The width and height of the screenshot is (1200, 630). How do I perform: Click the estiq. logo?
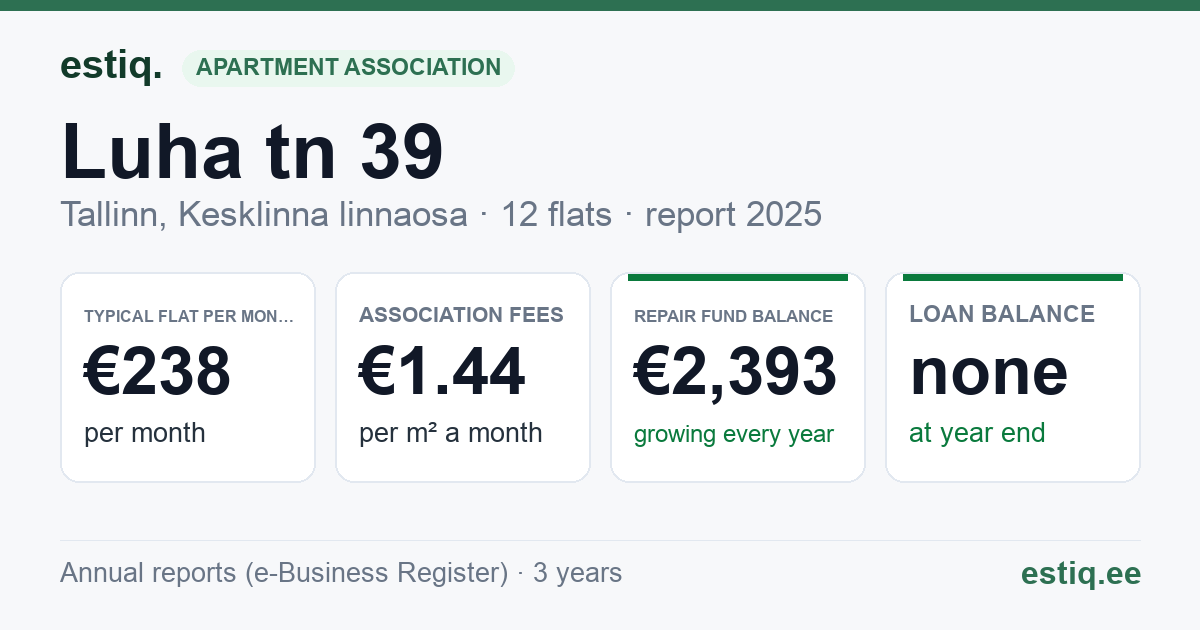click(111, 66)
